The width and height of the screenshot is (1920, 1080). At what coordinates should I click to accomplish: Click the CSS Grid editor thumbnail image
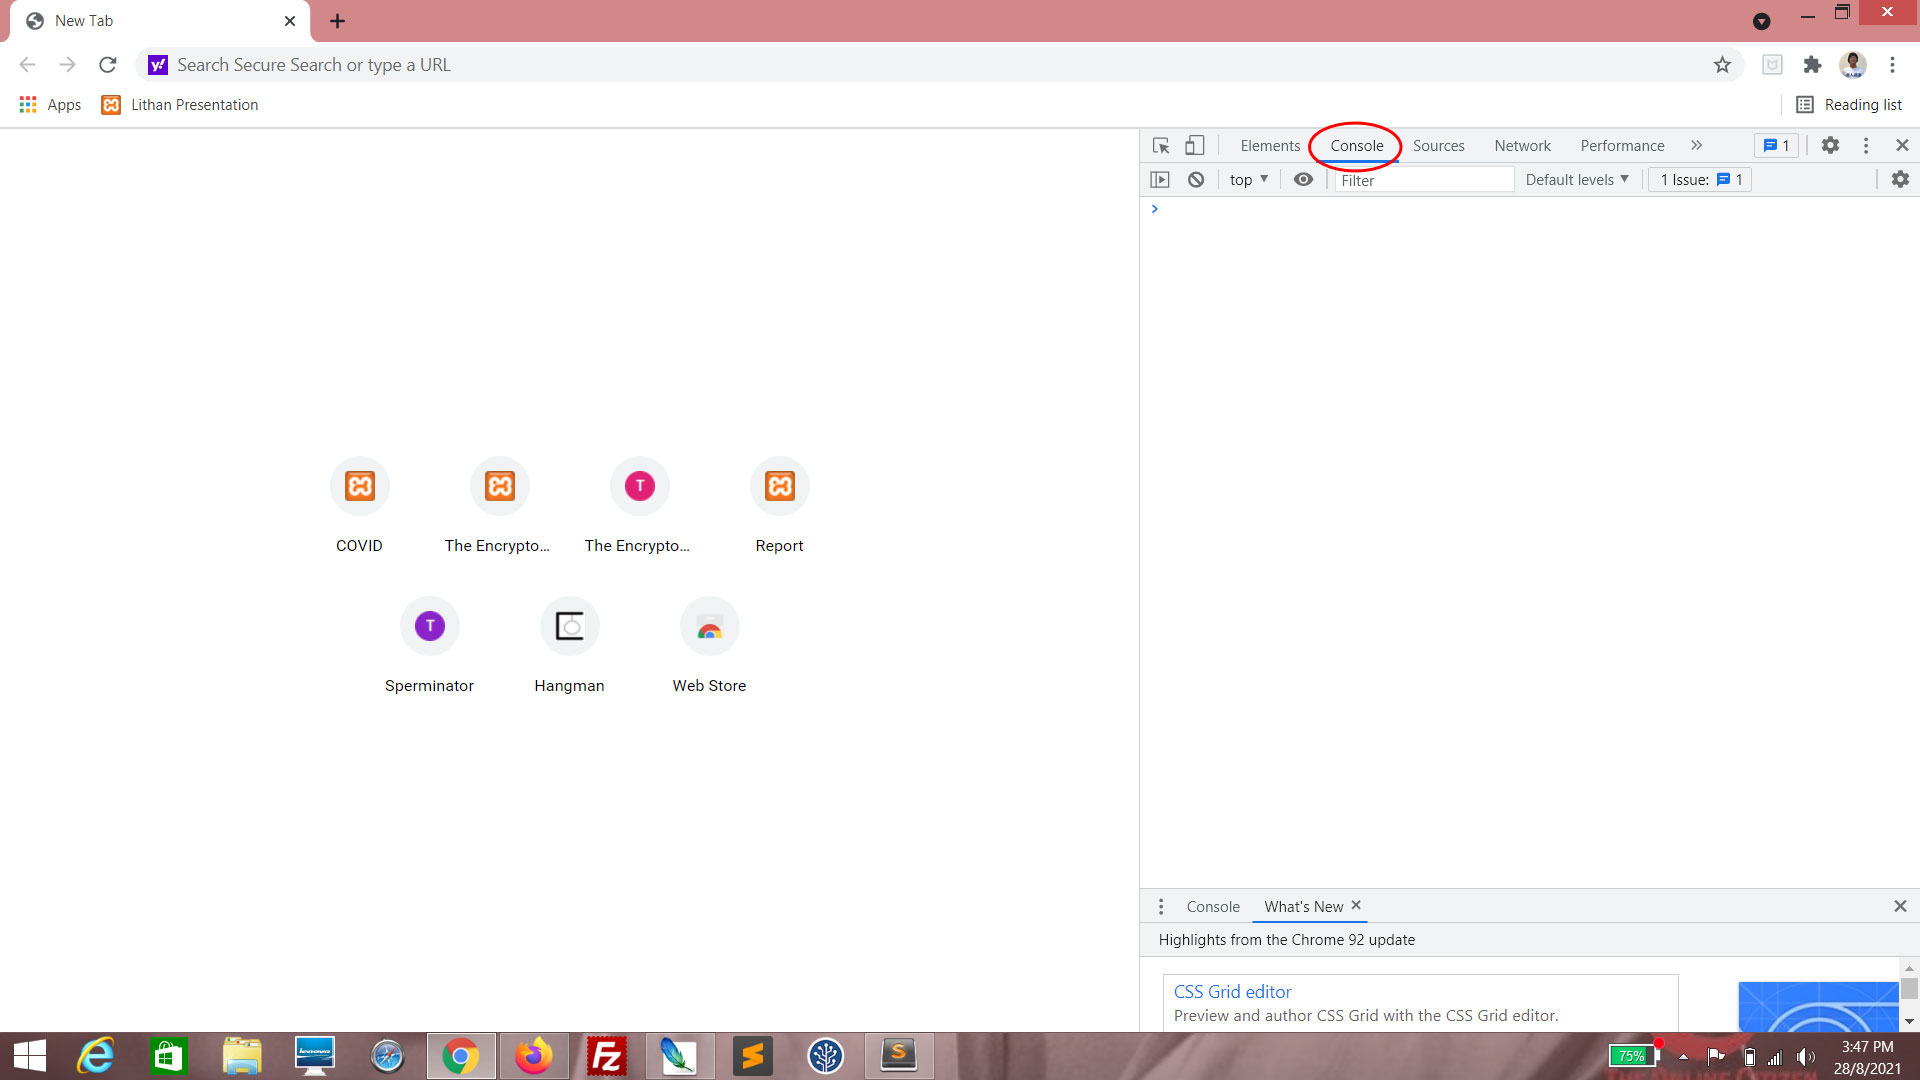(1818, 1007)
